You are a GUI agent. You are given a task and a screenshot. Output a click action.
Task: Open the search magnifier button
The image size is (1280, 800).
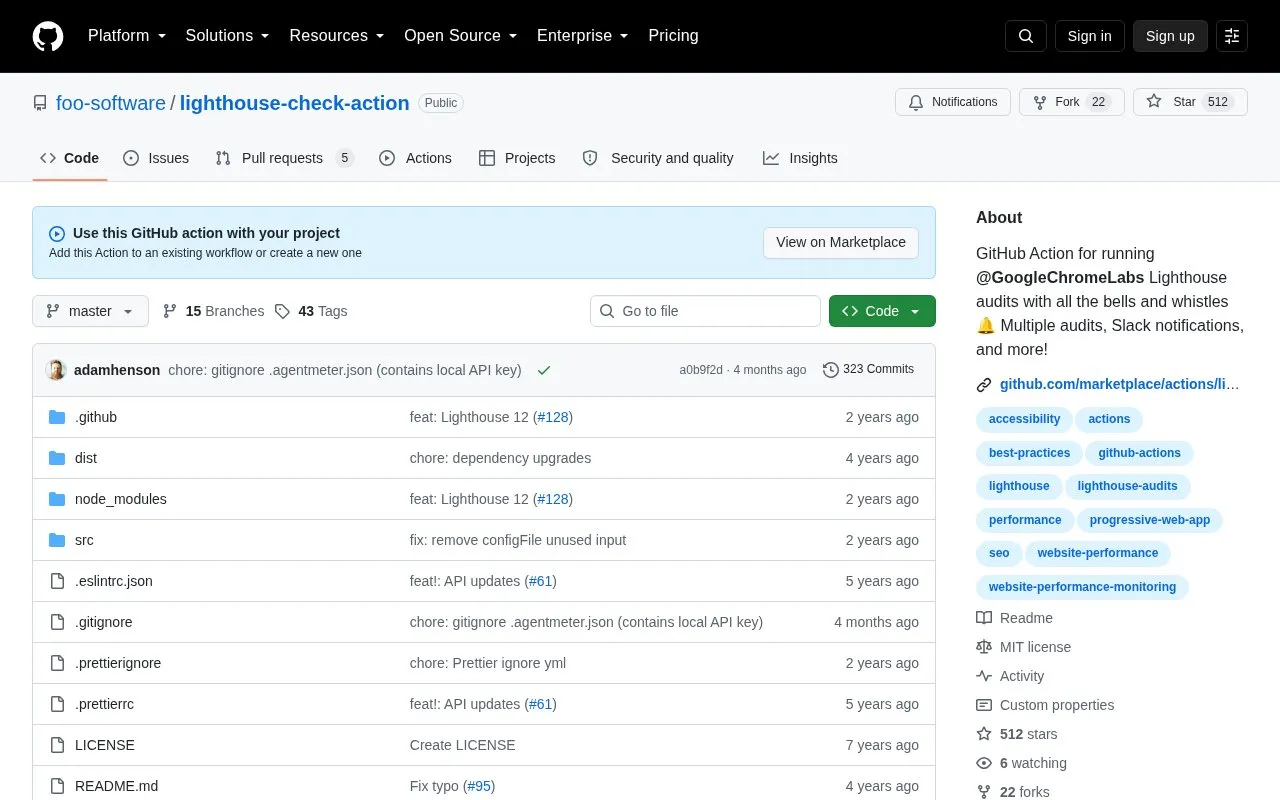coord(1026,36)
